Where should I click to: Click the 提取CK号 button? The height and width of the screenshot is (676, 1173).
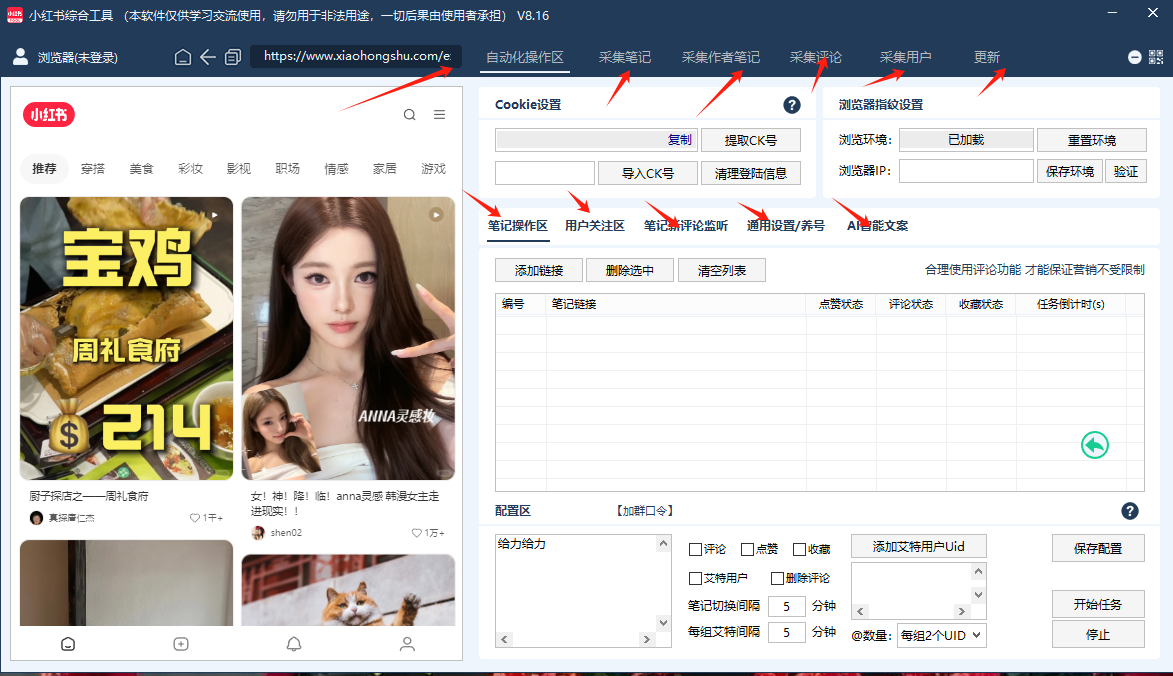(x=750, y=141)
